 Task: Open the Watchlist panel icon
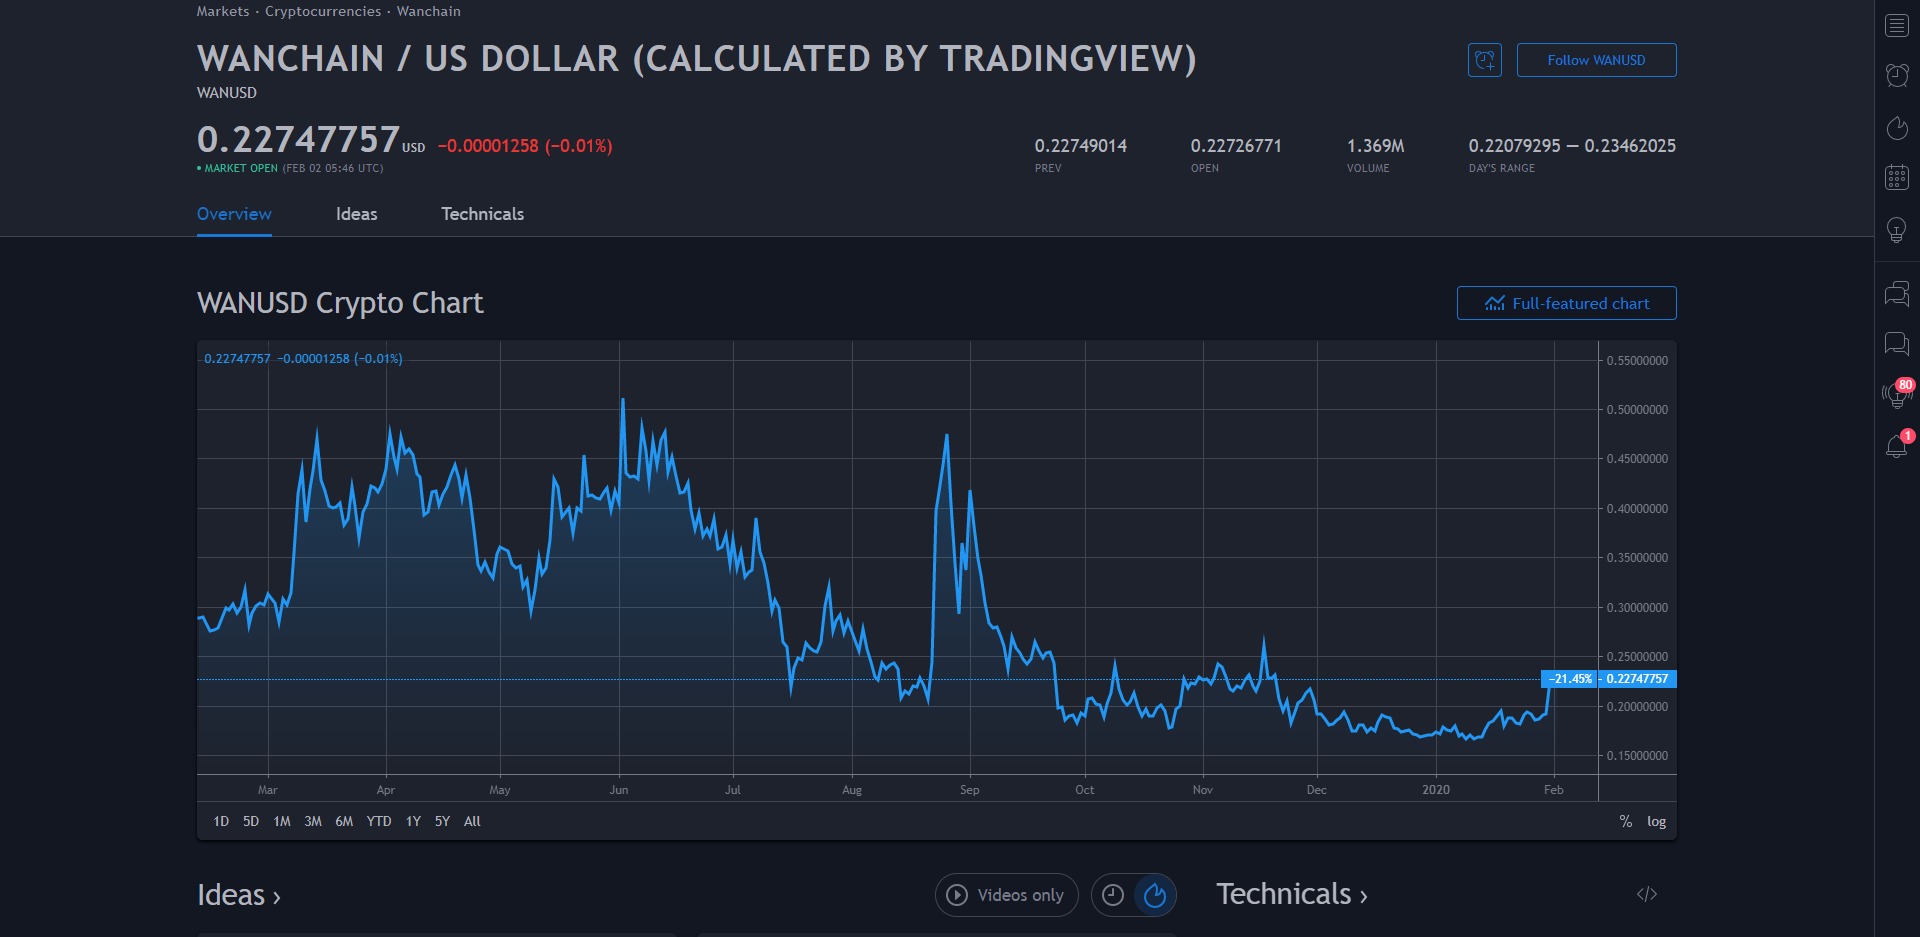pyautogui.click(x=1896, y=26)
